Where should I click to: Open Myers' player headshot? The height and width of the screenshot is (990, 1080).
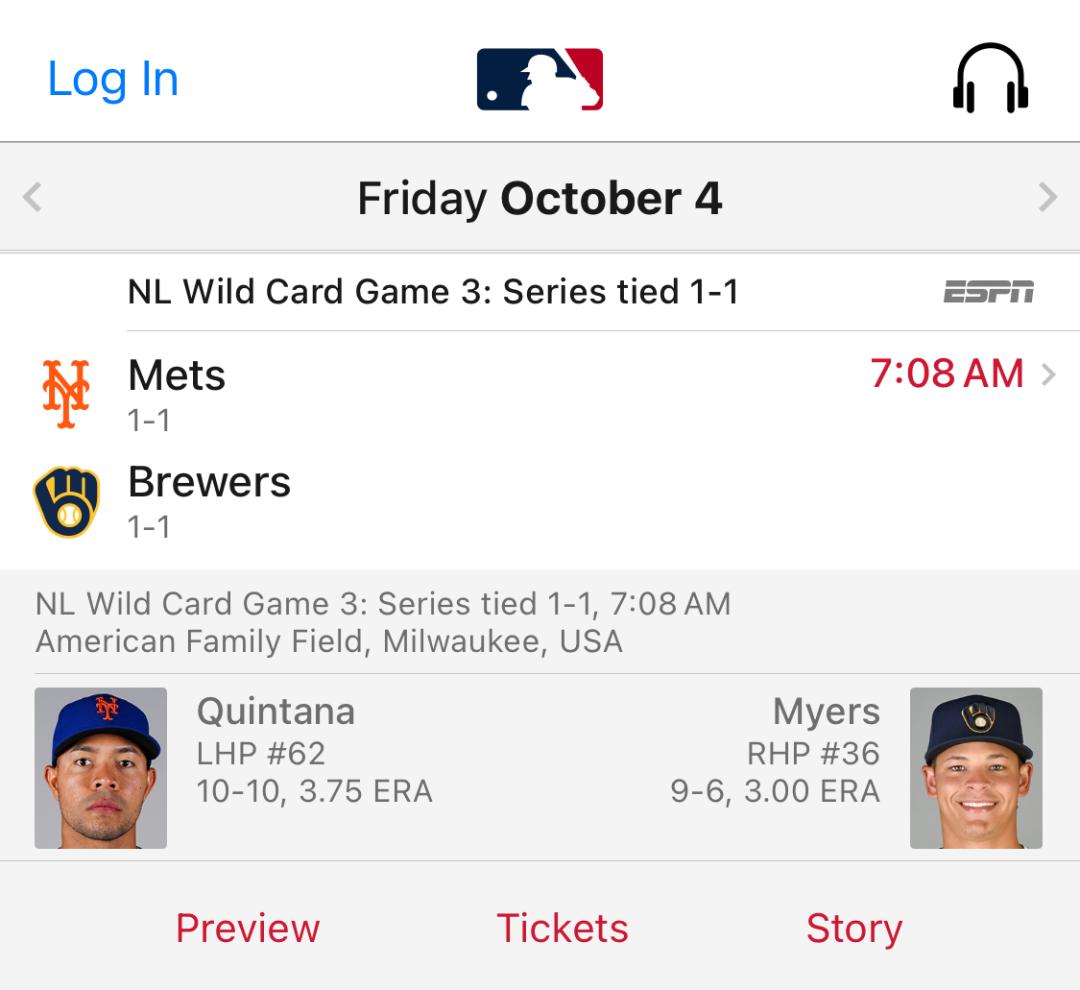coord(976,767)
